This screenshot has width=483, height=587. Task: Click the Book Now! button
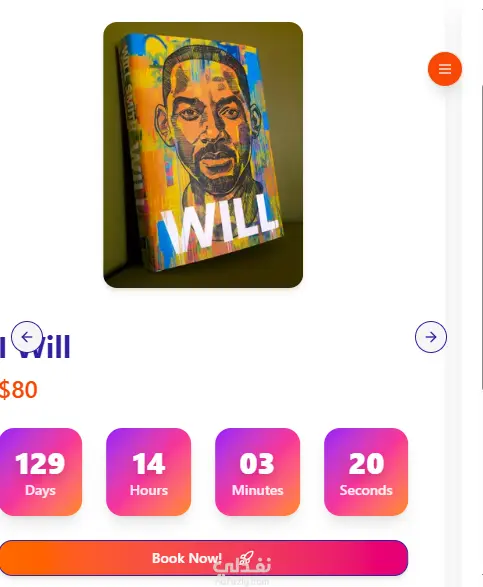point(204,558)
